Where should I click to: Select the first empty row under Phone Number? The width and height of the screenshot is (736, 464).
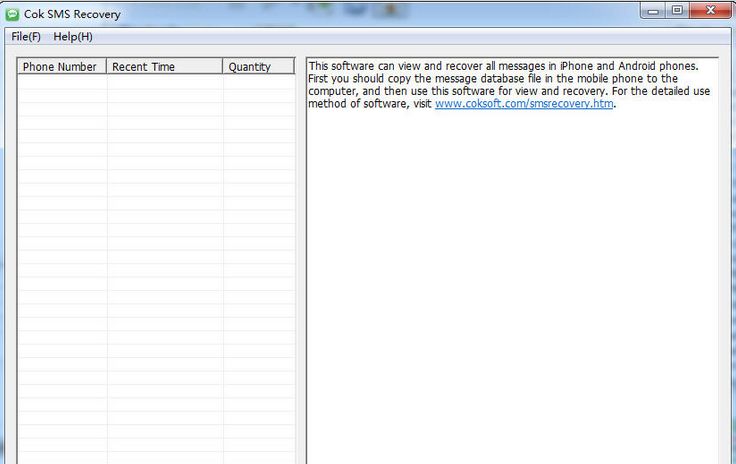click(x=62, y=83)
